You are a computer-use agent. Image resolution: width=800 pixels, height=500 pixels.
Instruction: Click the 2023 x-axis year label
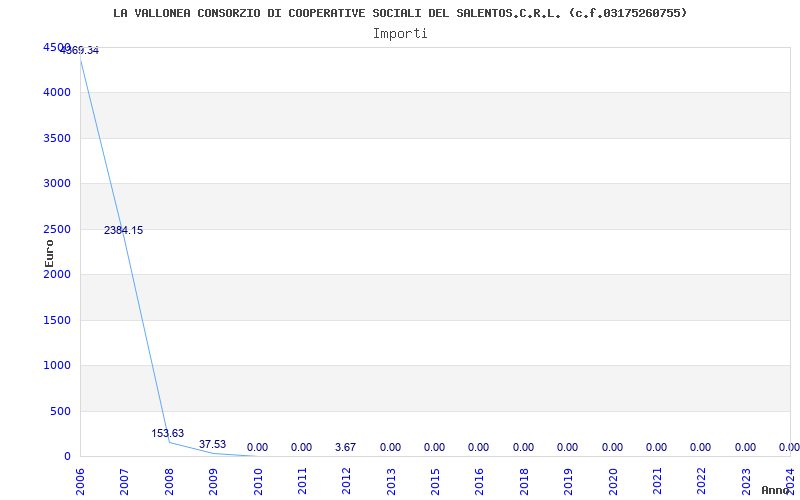[746, 481]
